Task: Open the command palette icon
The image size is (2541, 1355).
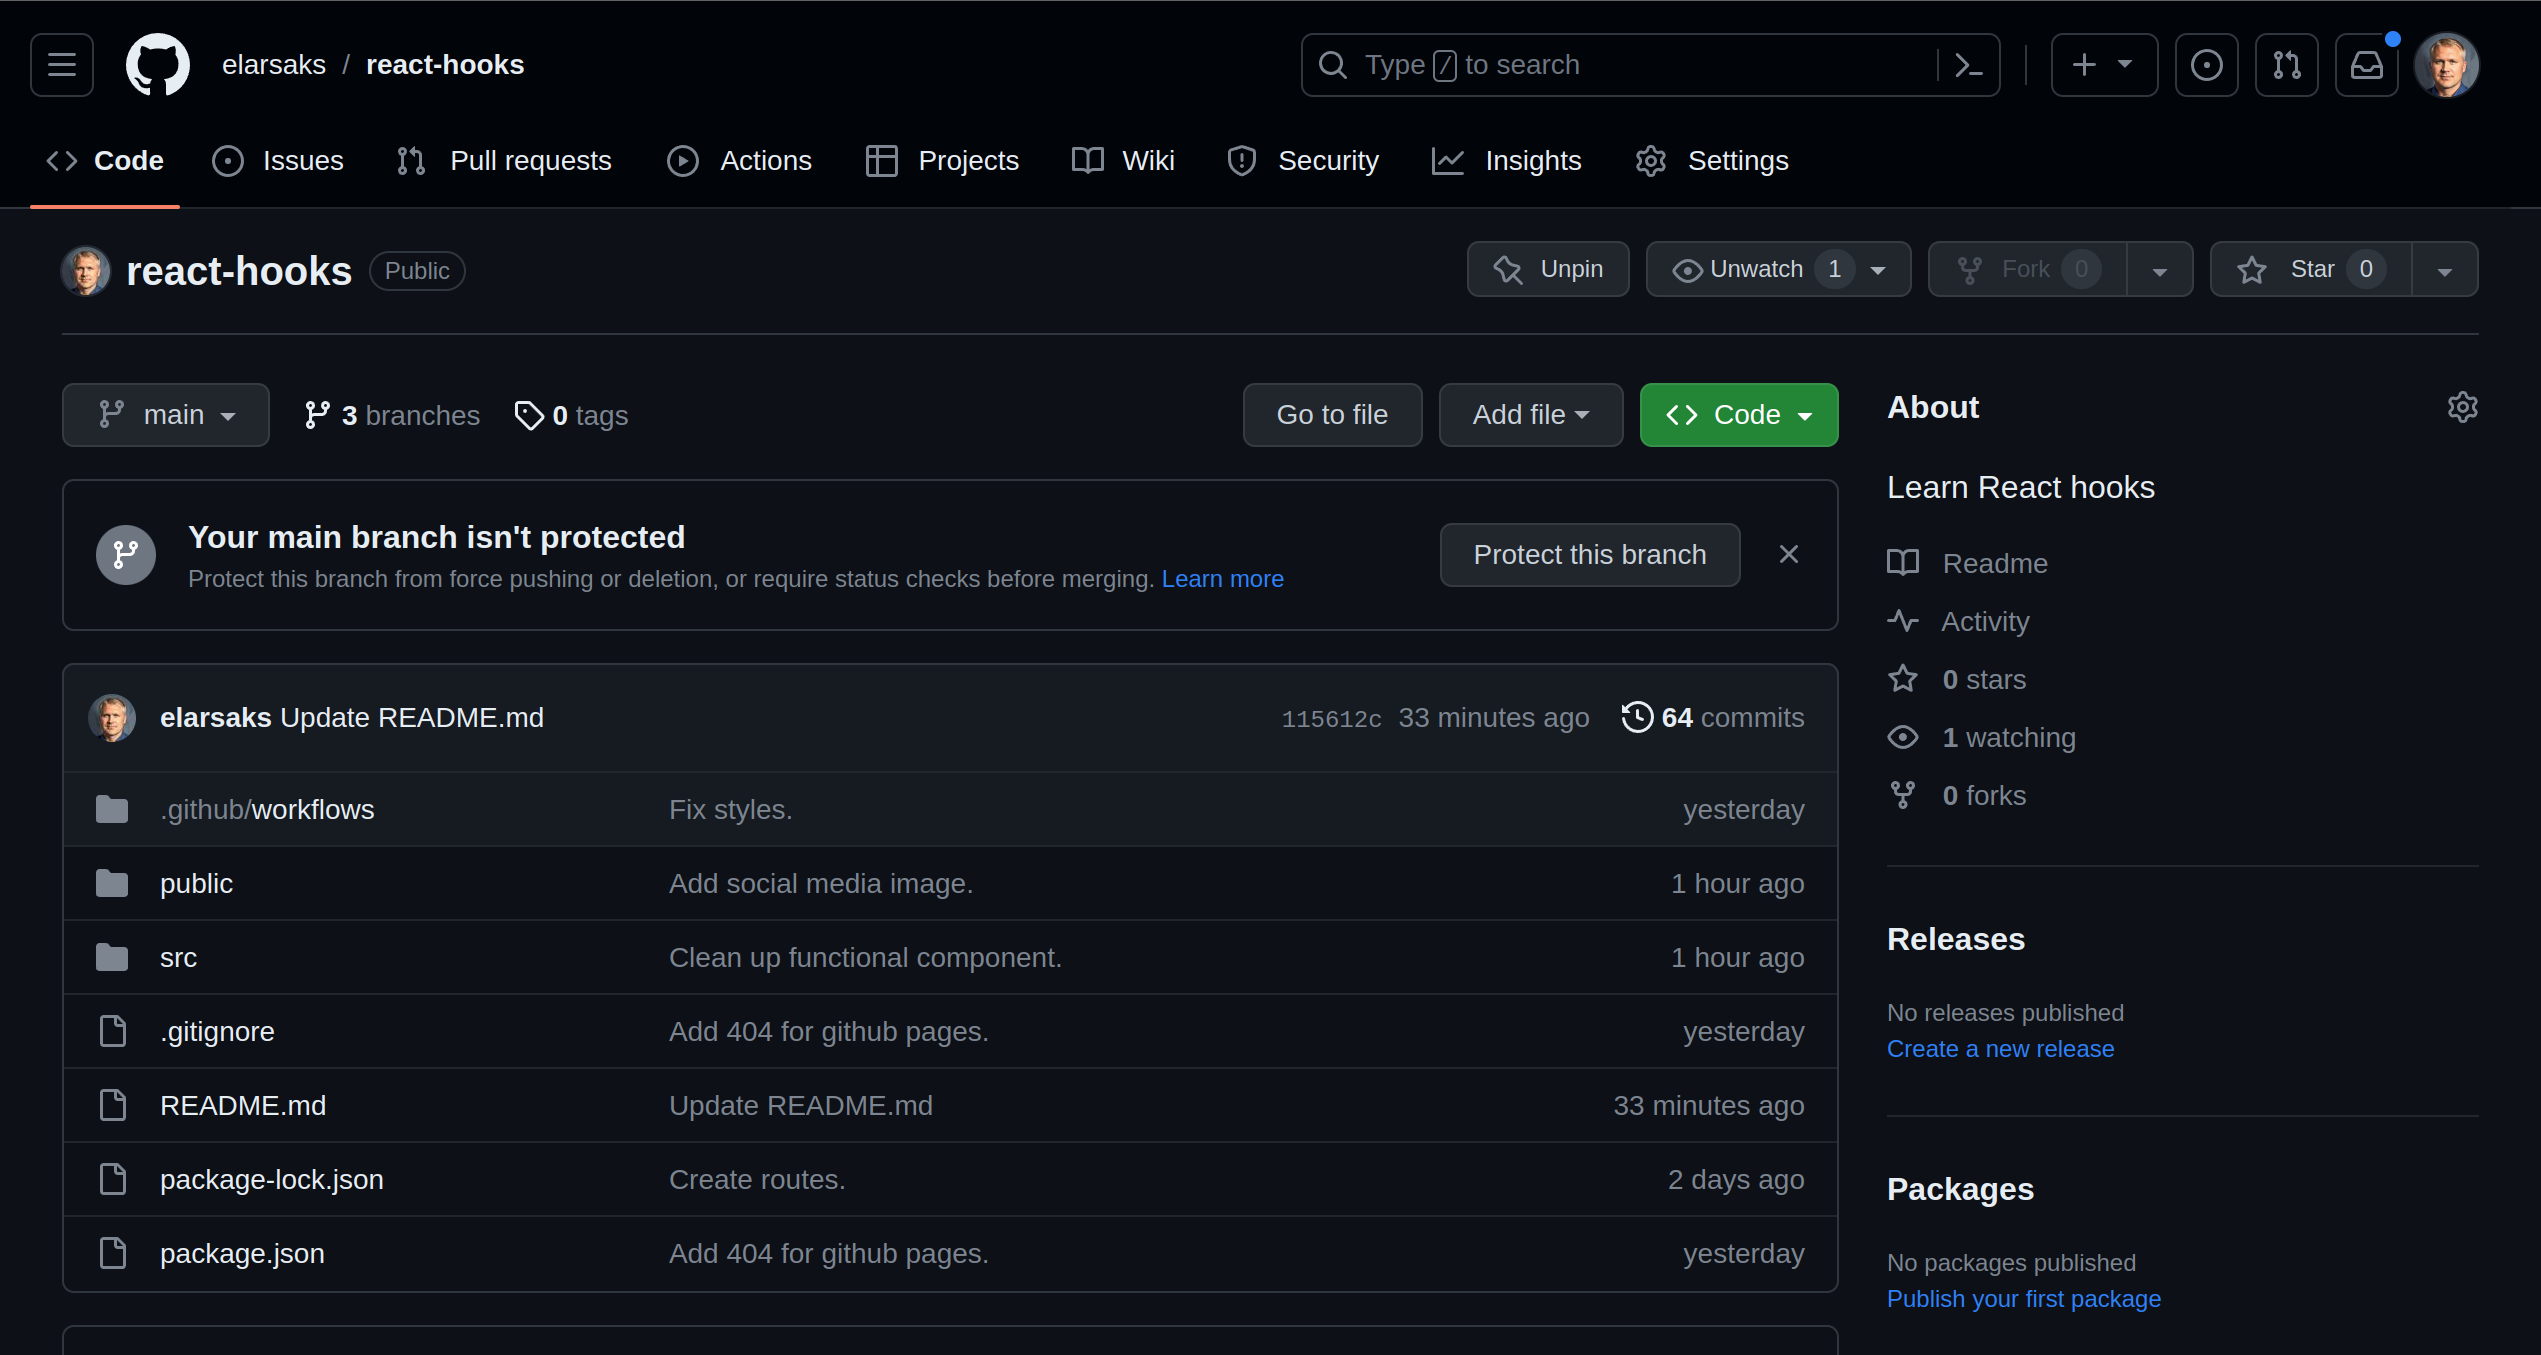Action: (1969, 65)
